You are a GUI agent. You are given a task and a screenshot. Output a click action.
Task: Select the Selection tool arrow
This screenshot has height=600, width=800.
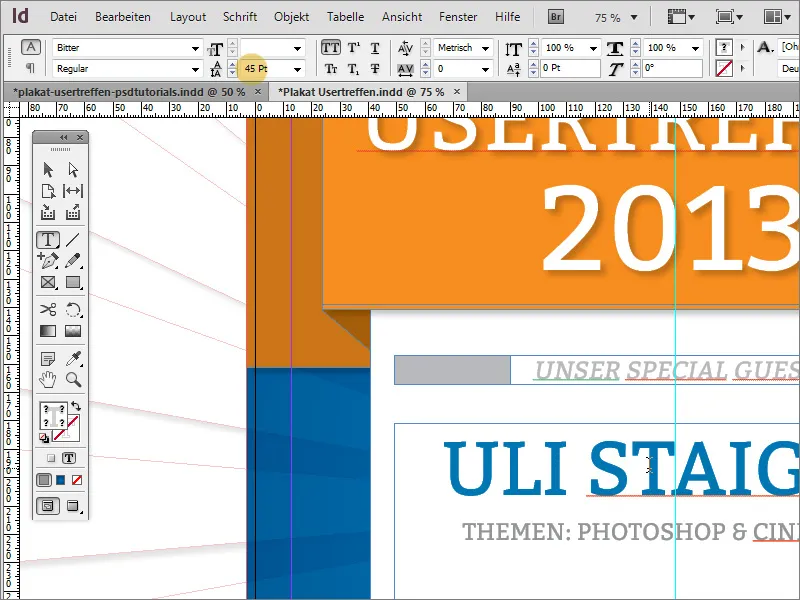click(48, 169)
